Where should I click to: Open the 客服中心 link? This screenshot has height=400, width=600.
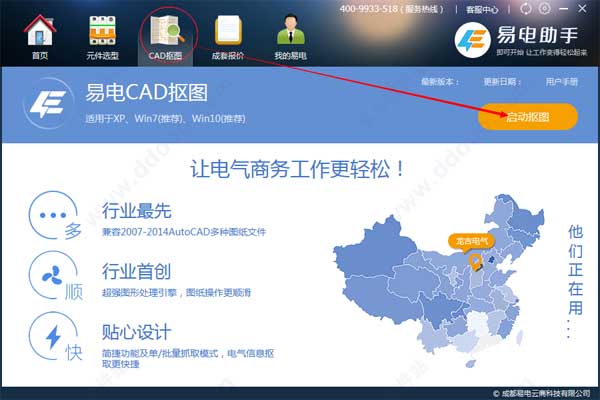coord(482,9)
